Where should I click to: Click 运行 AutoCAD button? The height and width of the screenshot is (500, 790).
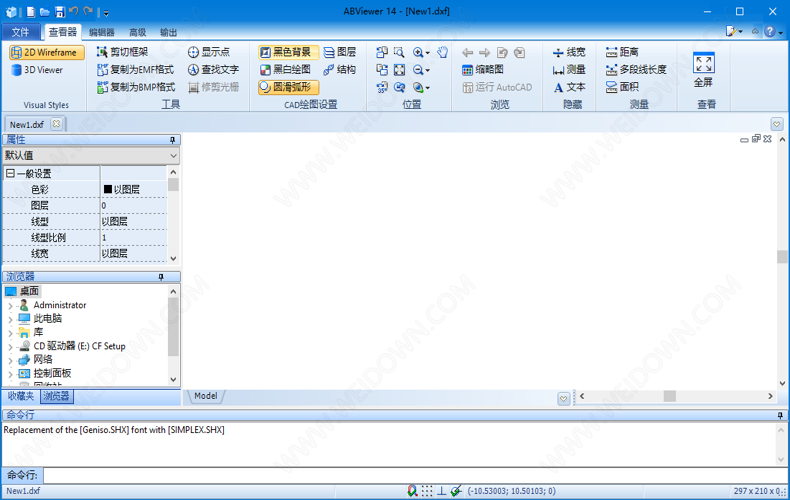coord(497,87)
